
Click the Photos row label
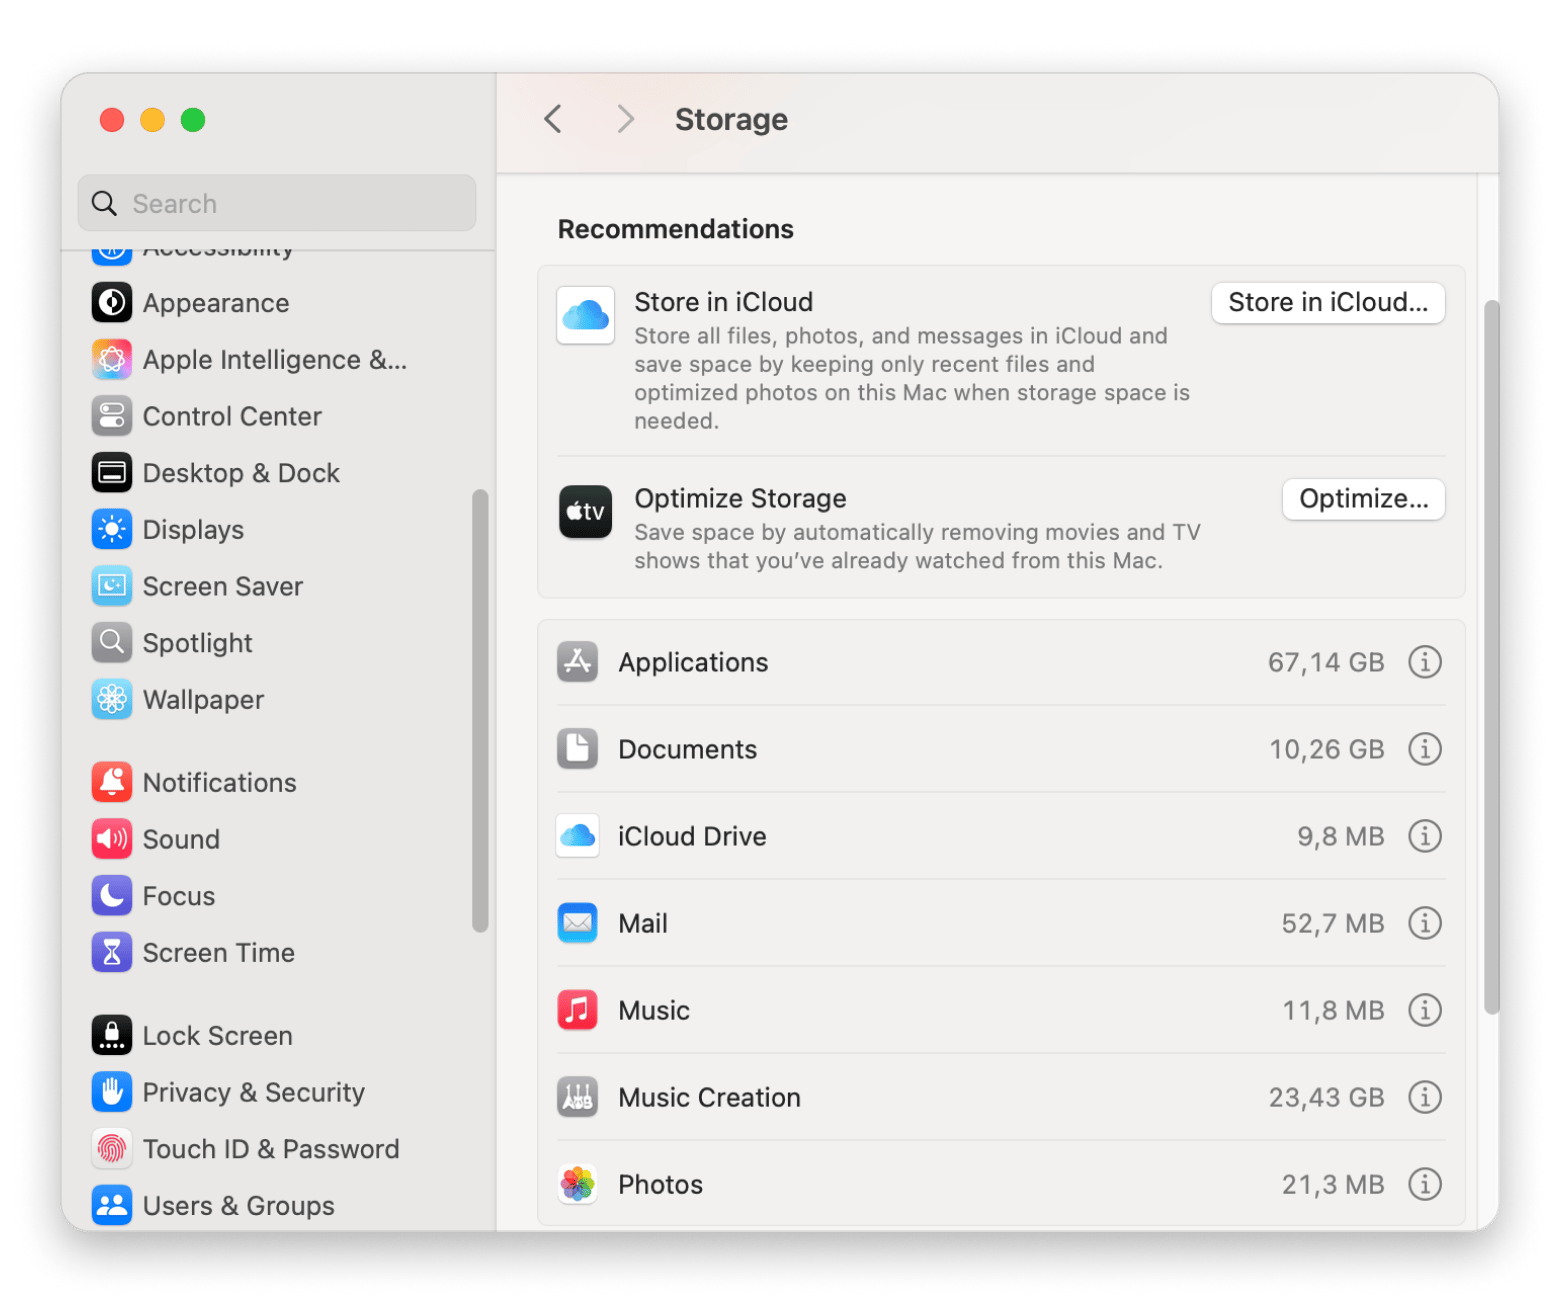click(661, 1184)
